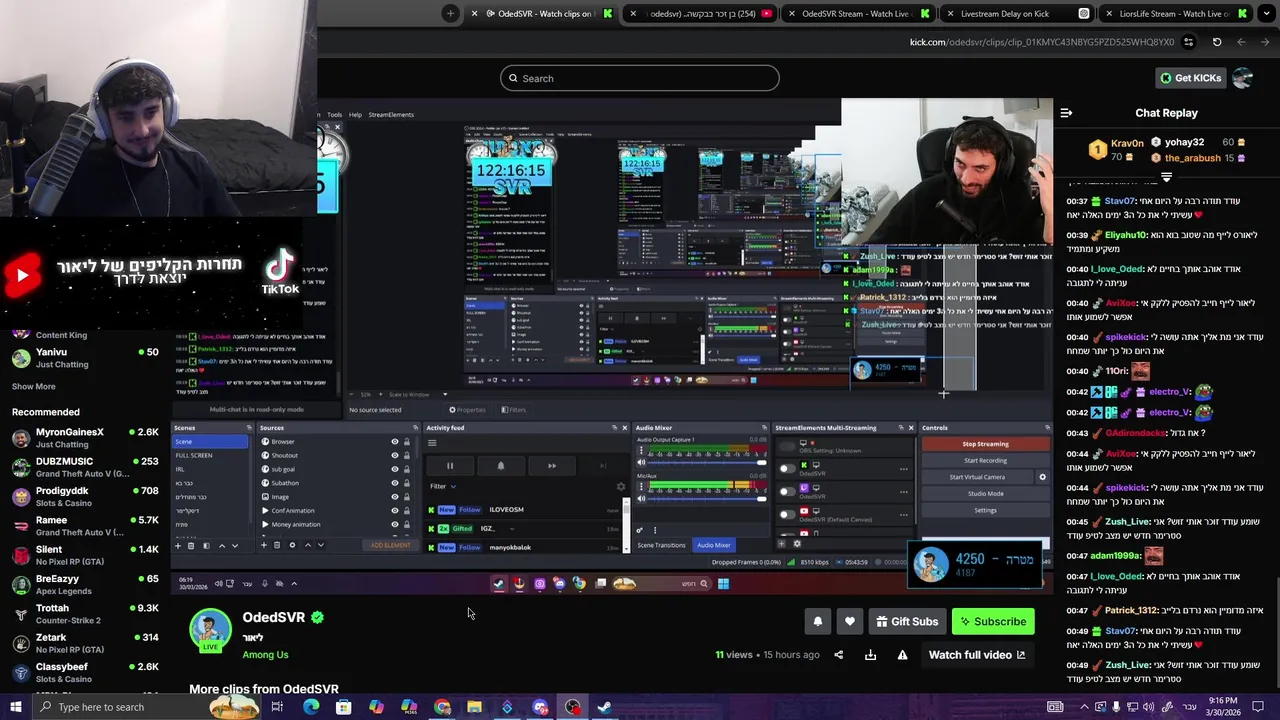Open Microsoft Edge from the taskbar
1280x720 pixels.
click(x=311, y=707)
